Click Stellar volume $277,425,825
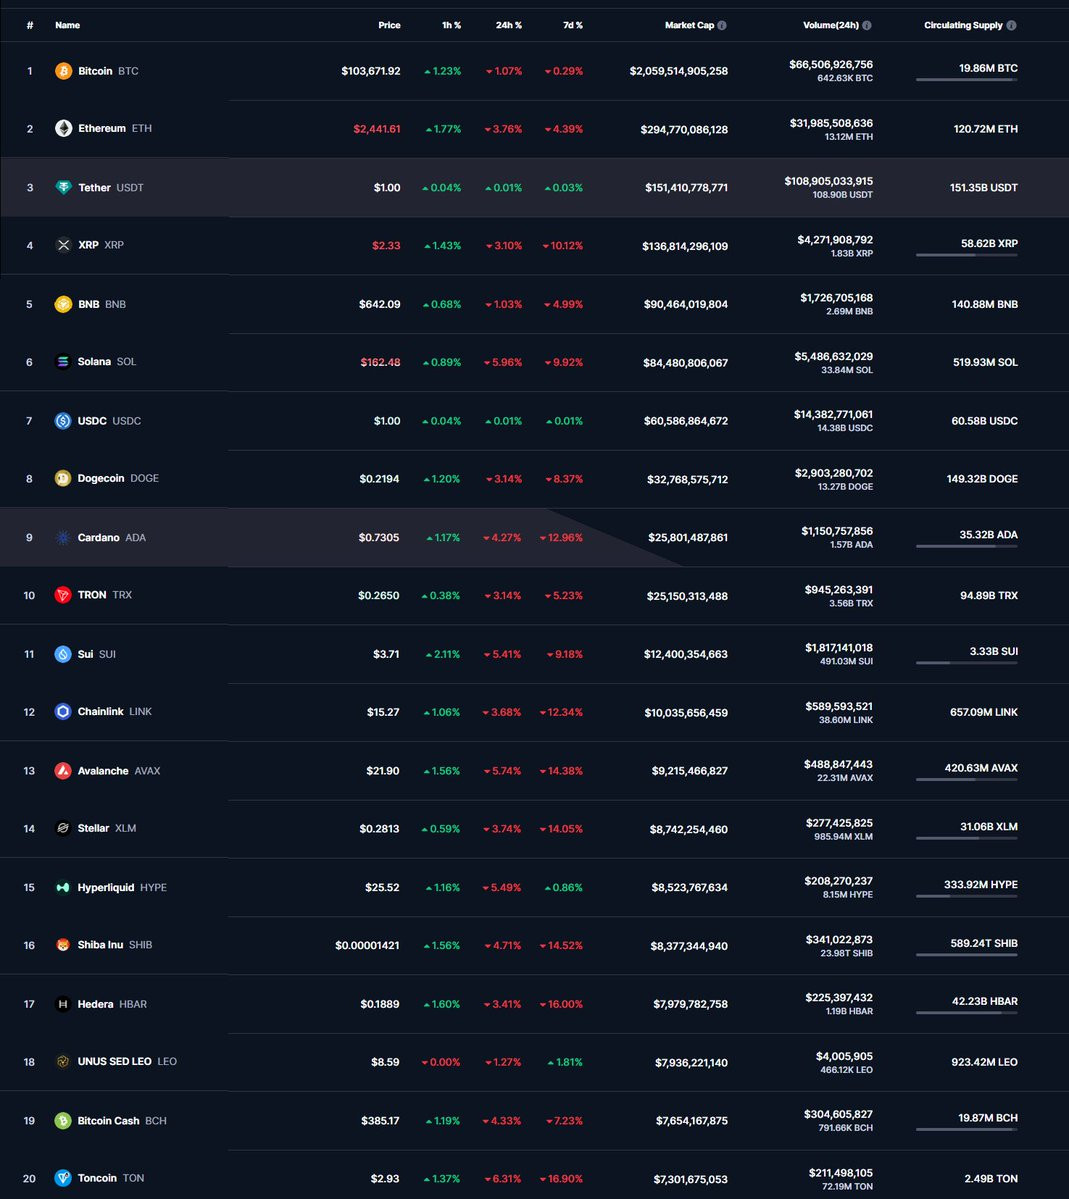This screenshot has width=1069, height=1199. pos(839,824)
